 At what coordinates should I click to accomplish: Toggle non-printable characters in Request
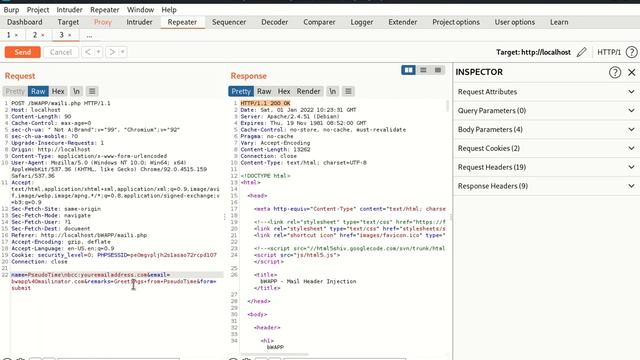(76, 91)
